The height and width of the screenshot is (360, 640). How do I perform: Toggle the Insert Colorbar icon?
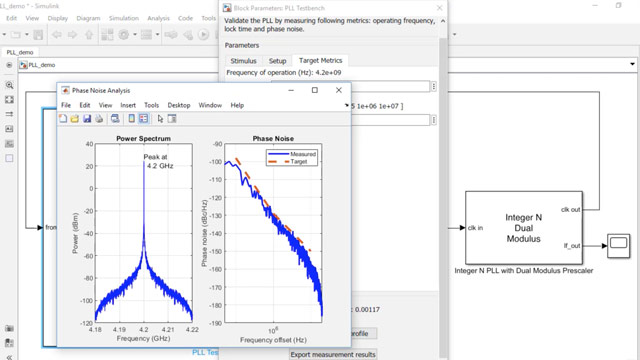click(131, 119)
